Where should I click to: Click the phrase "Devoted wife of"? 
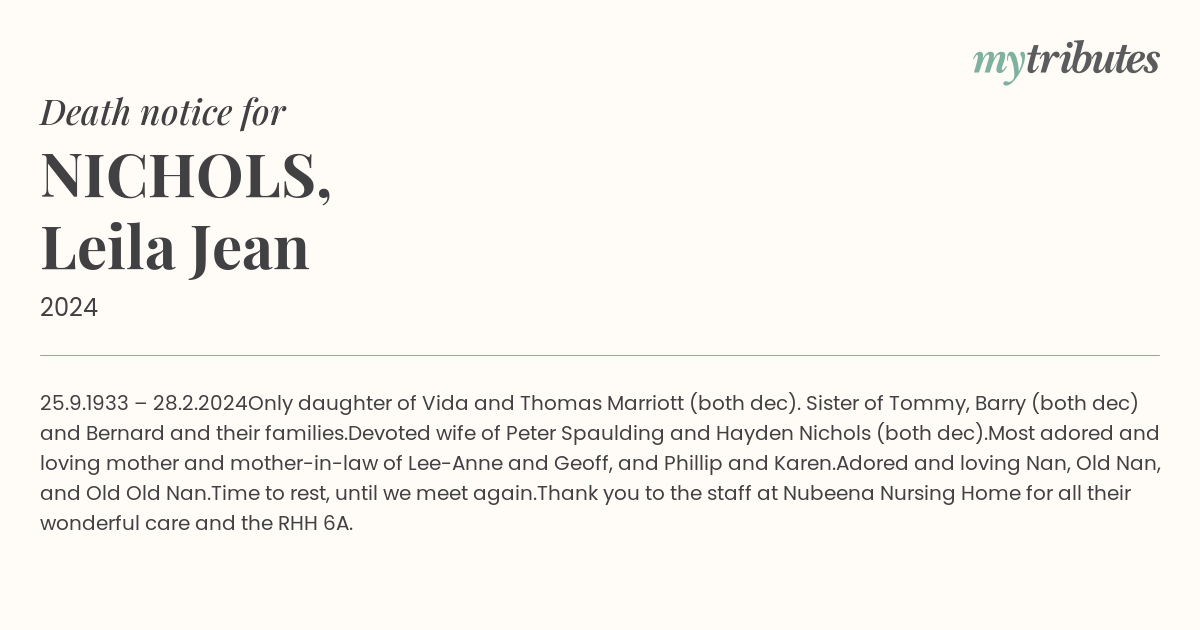click(424, 433)
